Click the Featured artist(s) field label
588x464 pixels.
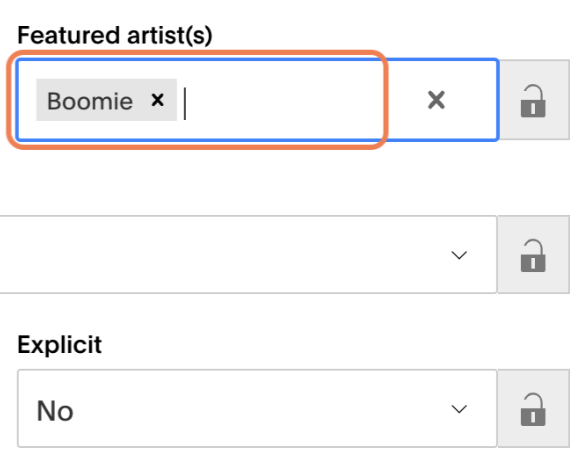(x=115, y=35)
